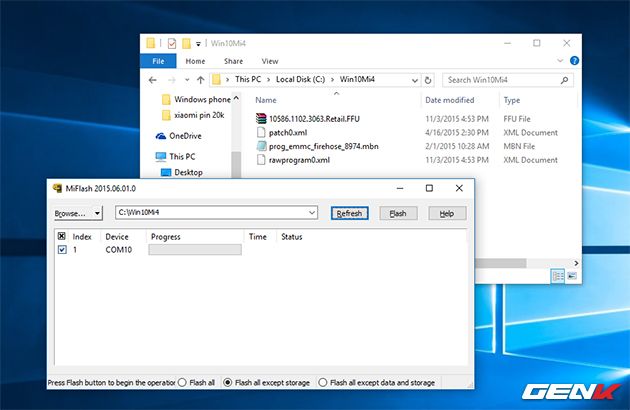
Task: Open the Share ribbon tab
Action: click(233, 61)
